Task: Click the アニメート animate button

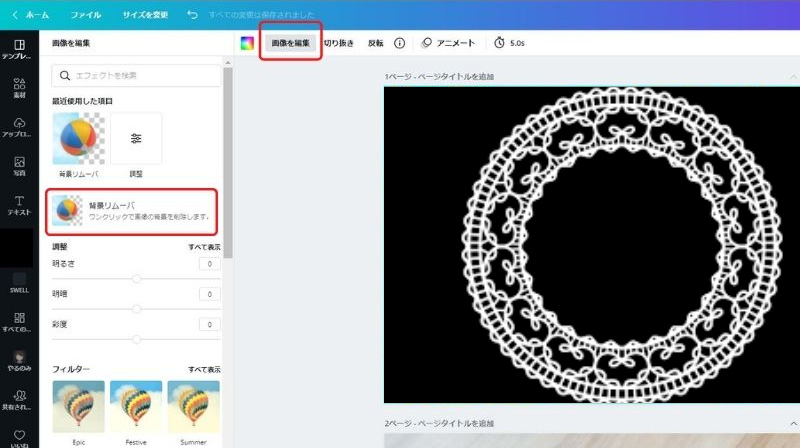Action: tap(448, 43)
